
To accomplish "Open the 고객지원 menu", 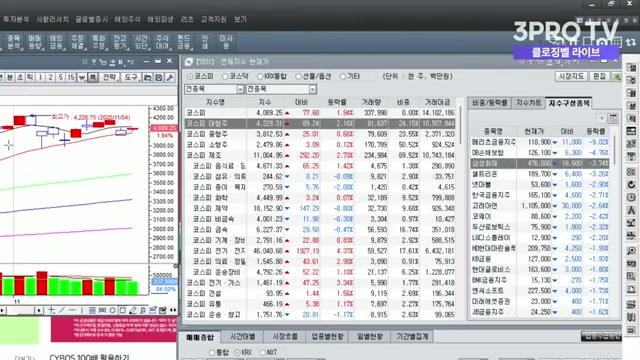I will pos(213,19).
